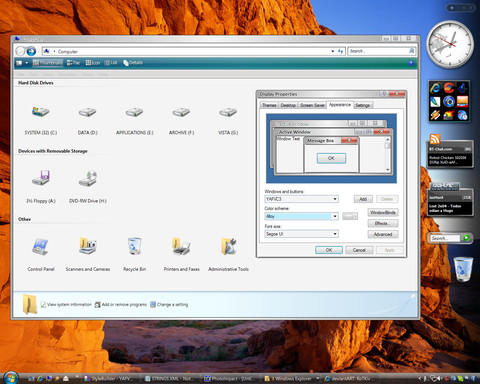
Task: Open Recycle Bin in the Computer window
Action: click(135, 246)
